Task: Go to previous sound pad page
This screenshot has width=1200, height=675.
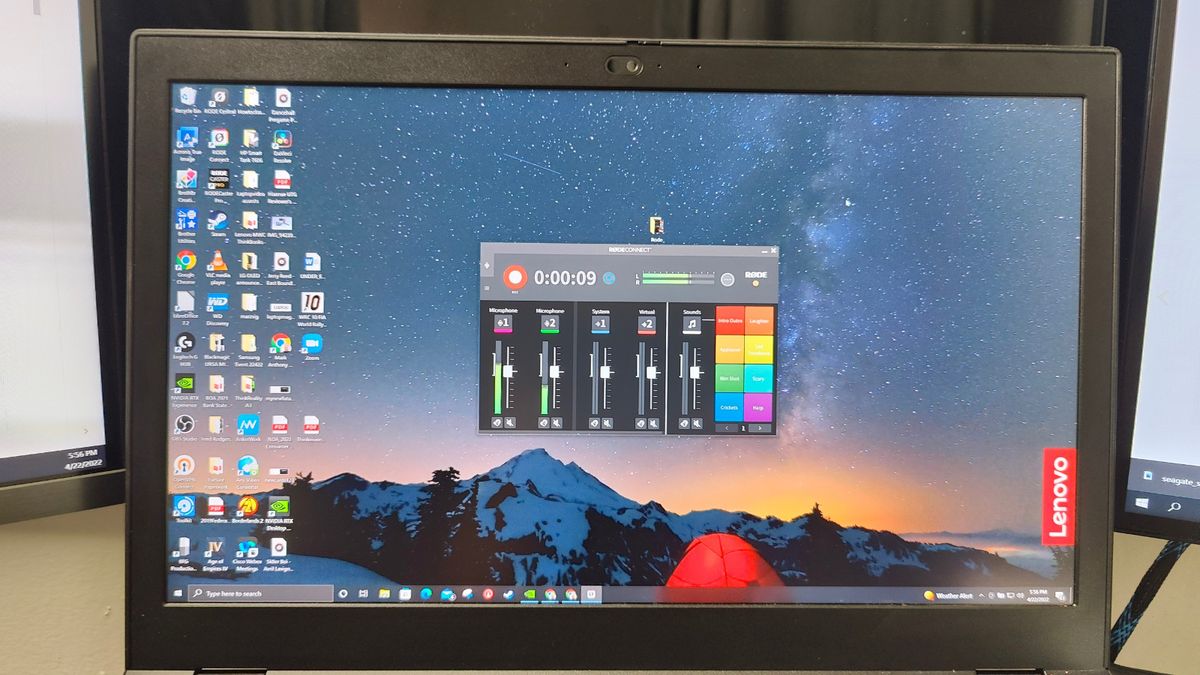Action: click(727, 428)
